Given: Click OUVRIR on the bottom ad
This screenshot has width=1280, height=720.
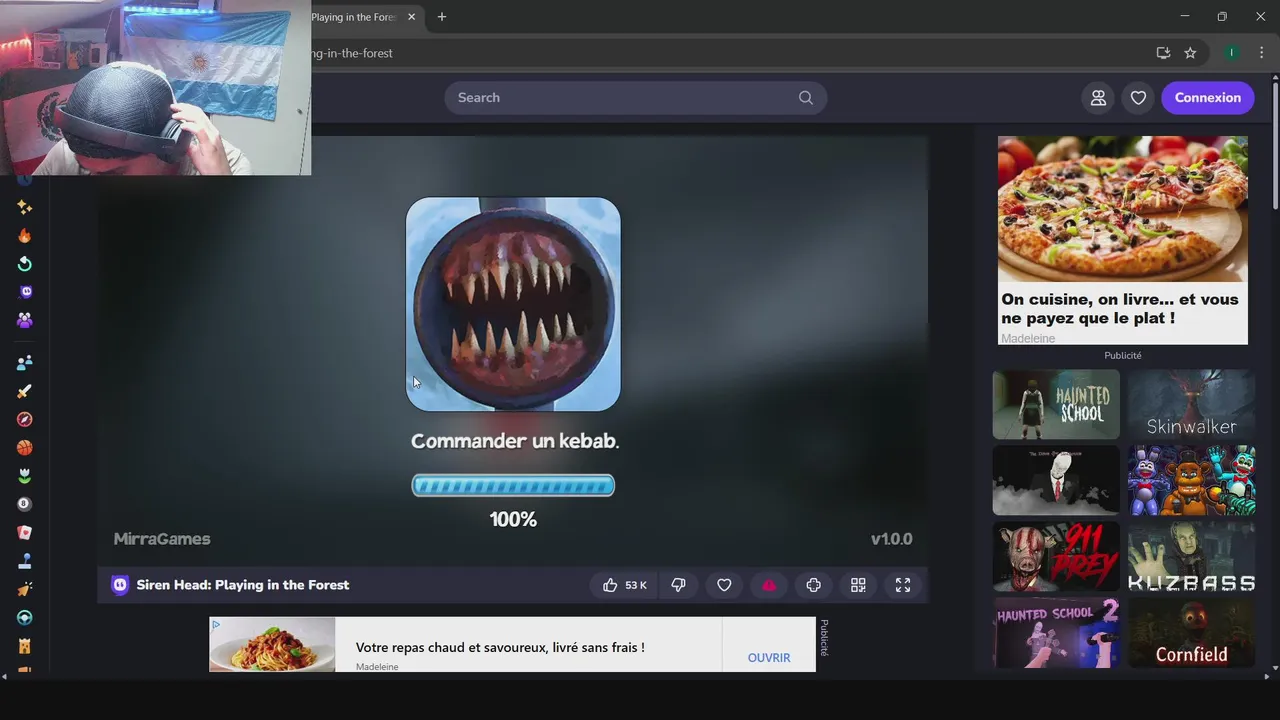Looking at the screenshot, I should coord(769,657).
